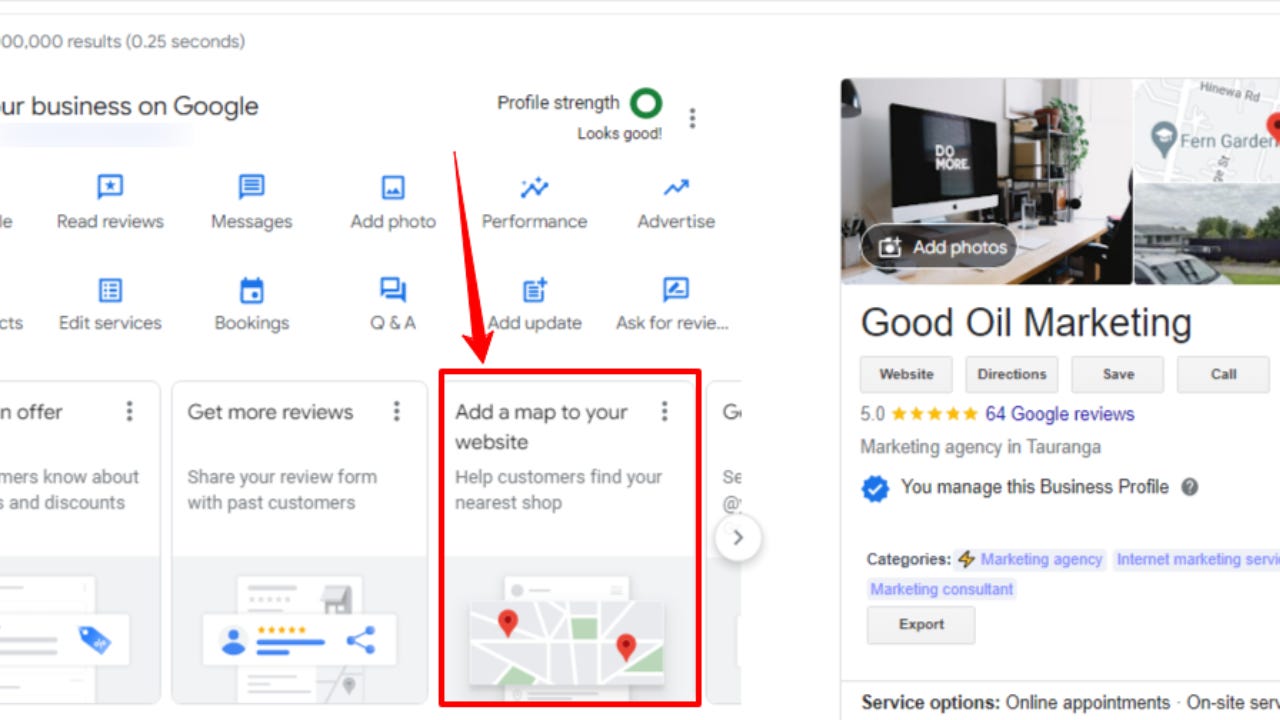Image resolution: width=1280 pixels, height=720 pixels.
Task: Click the Good Oil Marketing title
Action: click(1026, 323)
